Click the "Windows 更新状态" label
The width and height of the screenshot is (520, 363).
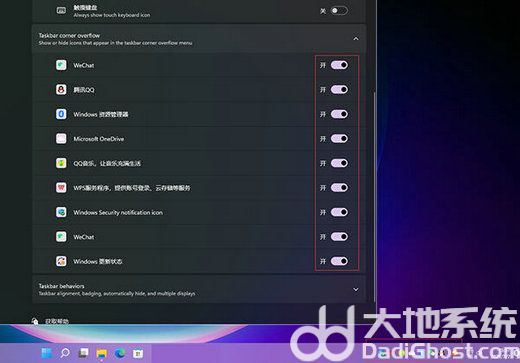tap(98, 261)
